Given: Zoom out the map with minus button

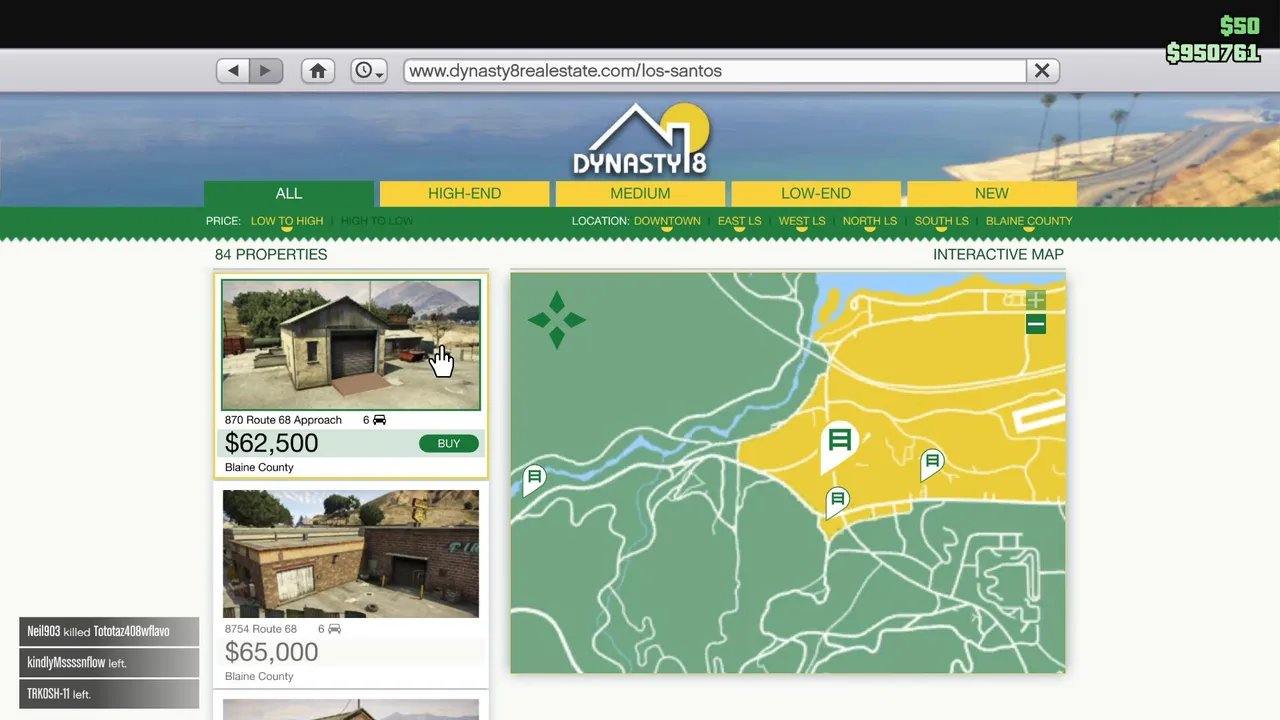Looking at the screenshot, I should (1036, 324).
